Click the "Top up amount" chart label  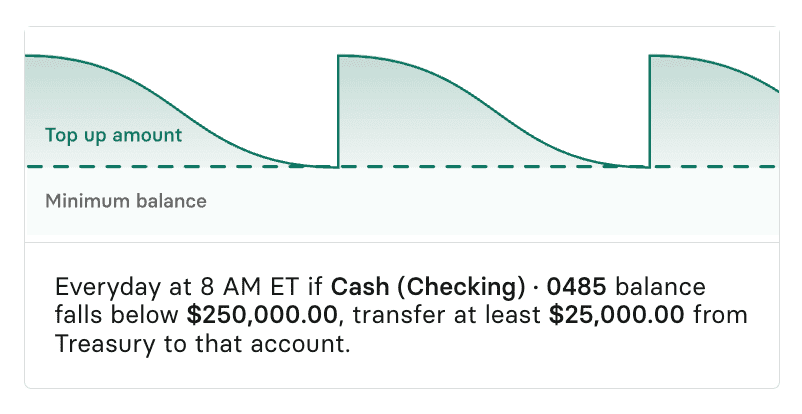tap(113, 136)
